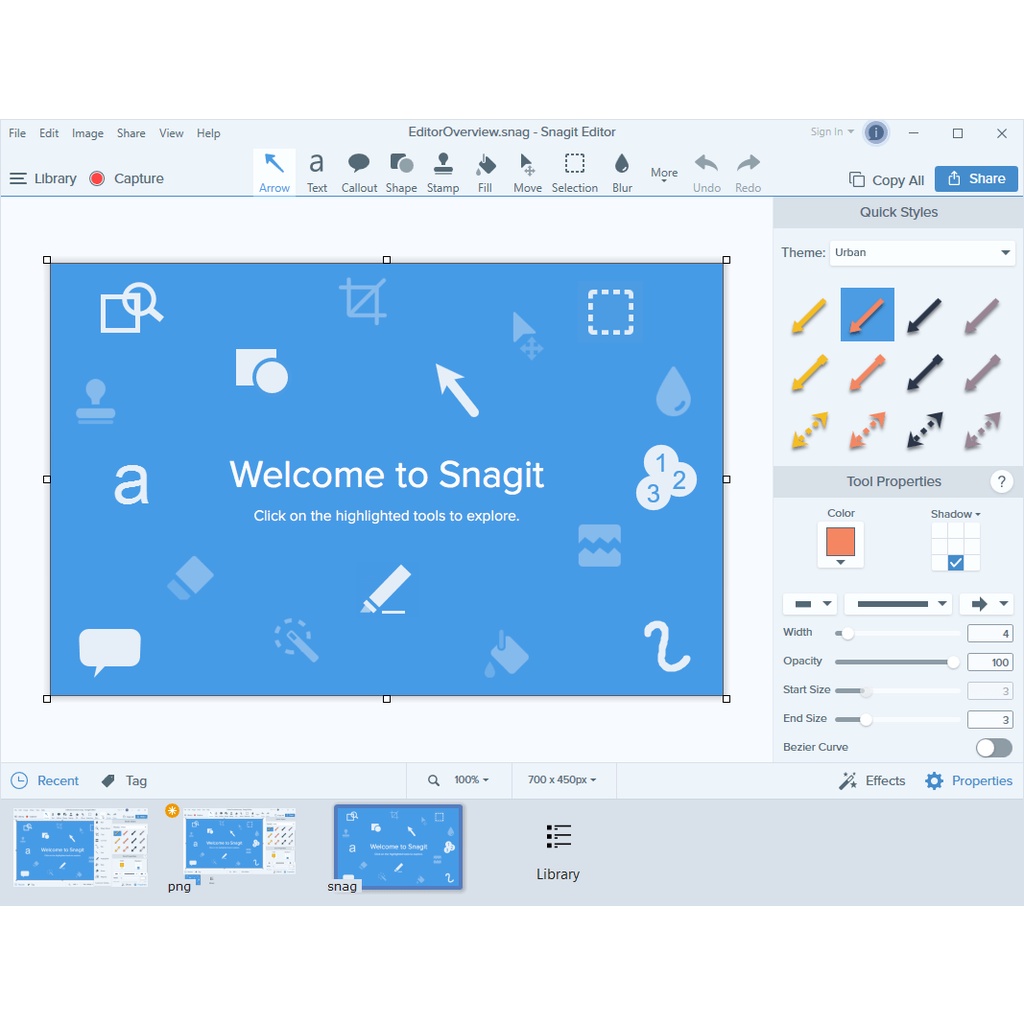The width and height of the screenshot is (1024, 1024).
Task: Open the Help menu
Action: coord(208,133)
